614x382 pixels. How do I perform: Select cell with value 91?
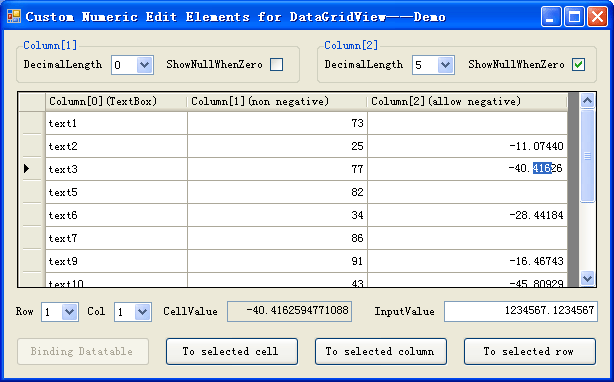[x=277, y=261]
